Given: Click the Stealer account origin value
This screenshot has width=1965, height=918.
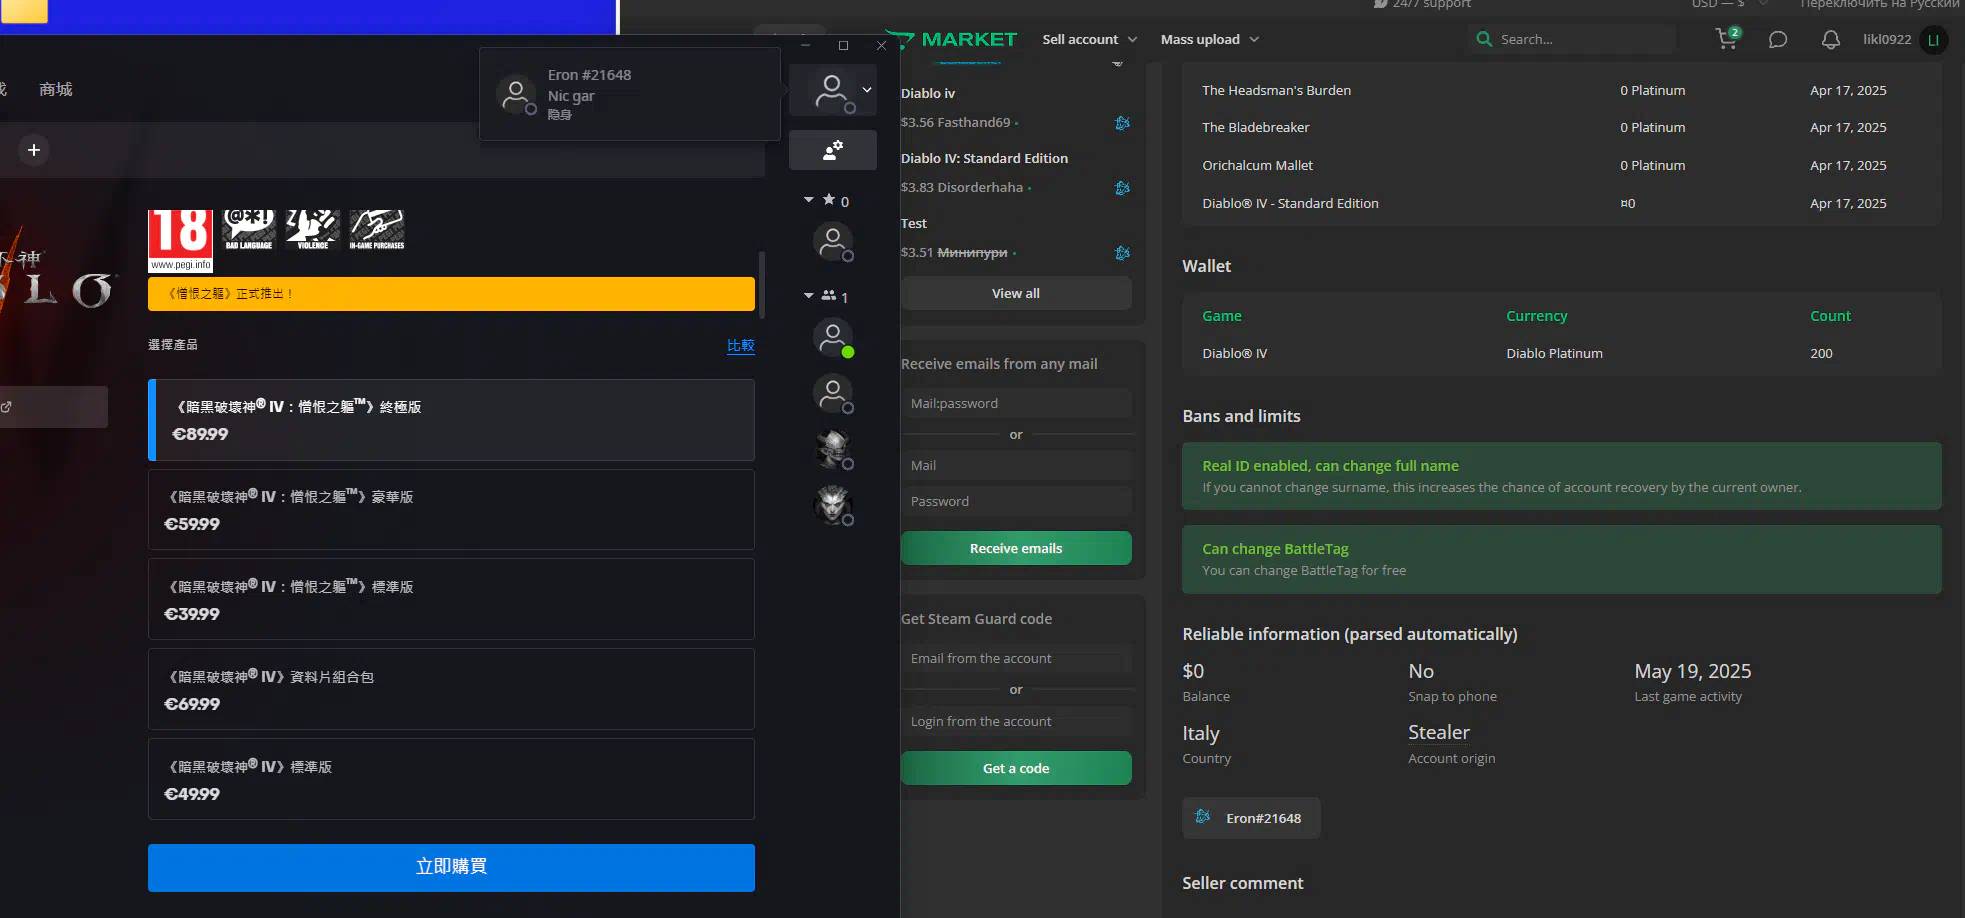Looking at the screenshot, I should 1439,732.
